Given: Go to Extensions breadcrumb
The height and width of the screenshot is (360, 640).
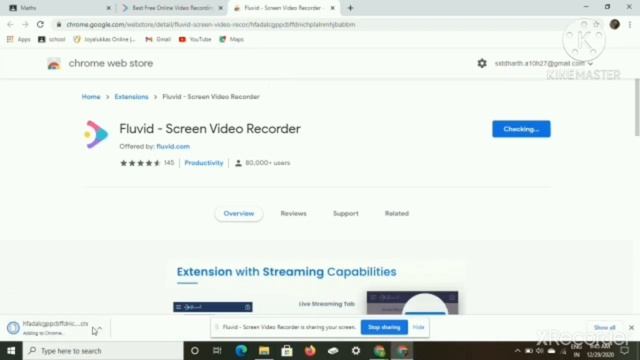Looking at the screenshot, I should 131,97.
